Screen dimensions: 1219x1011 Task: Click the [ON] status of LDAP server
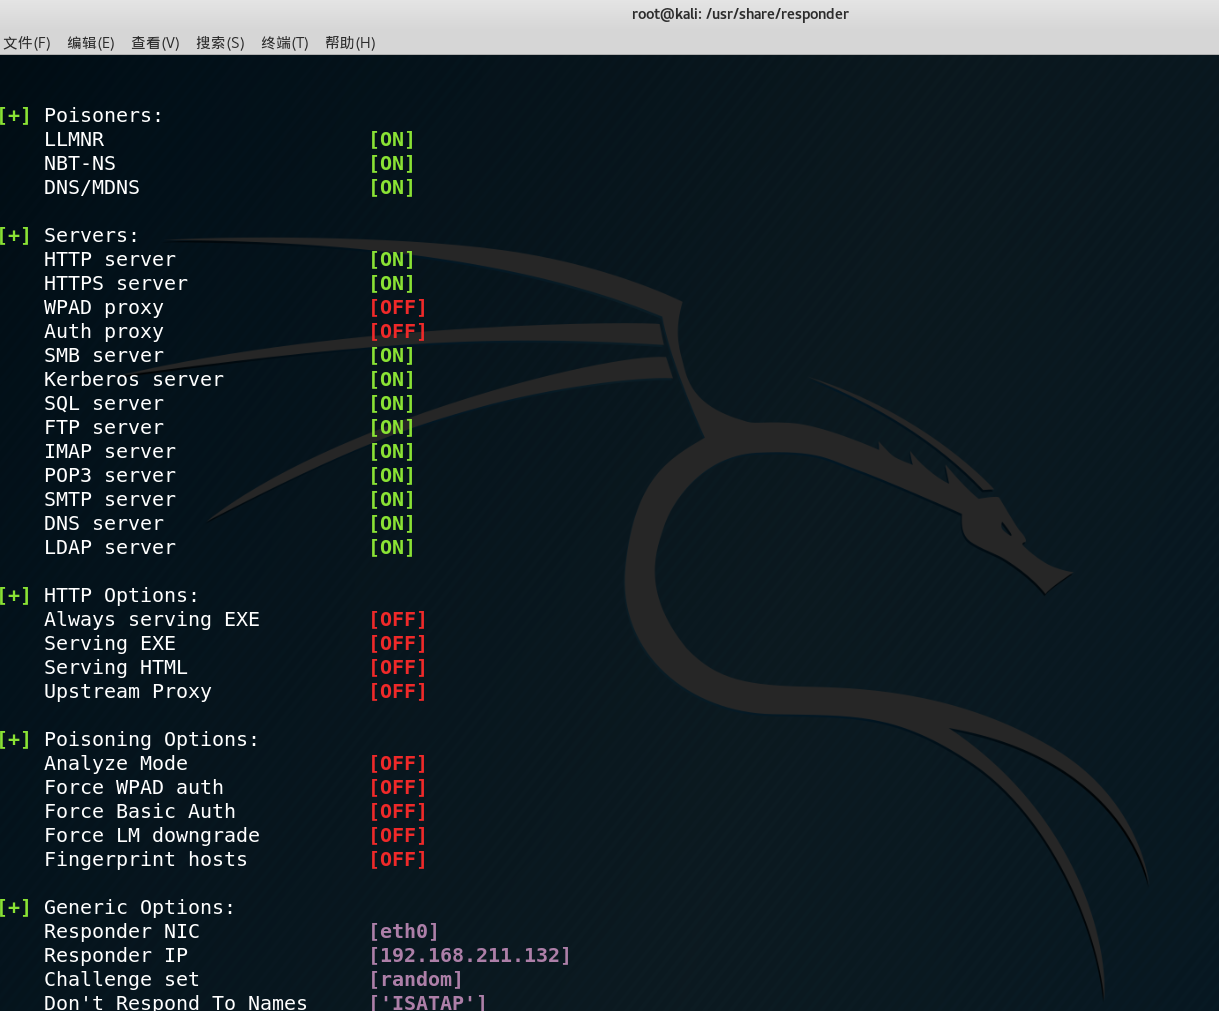[x=392, y=548]
